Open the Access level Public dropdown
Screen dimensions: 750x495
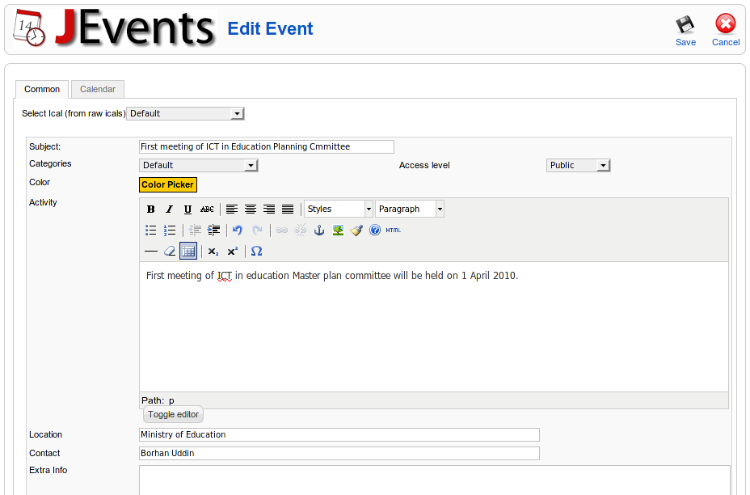coord(578,165)
